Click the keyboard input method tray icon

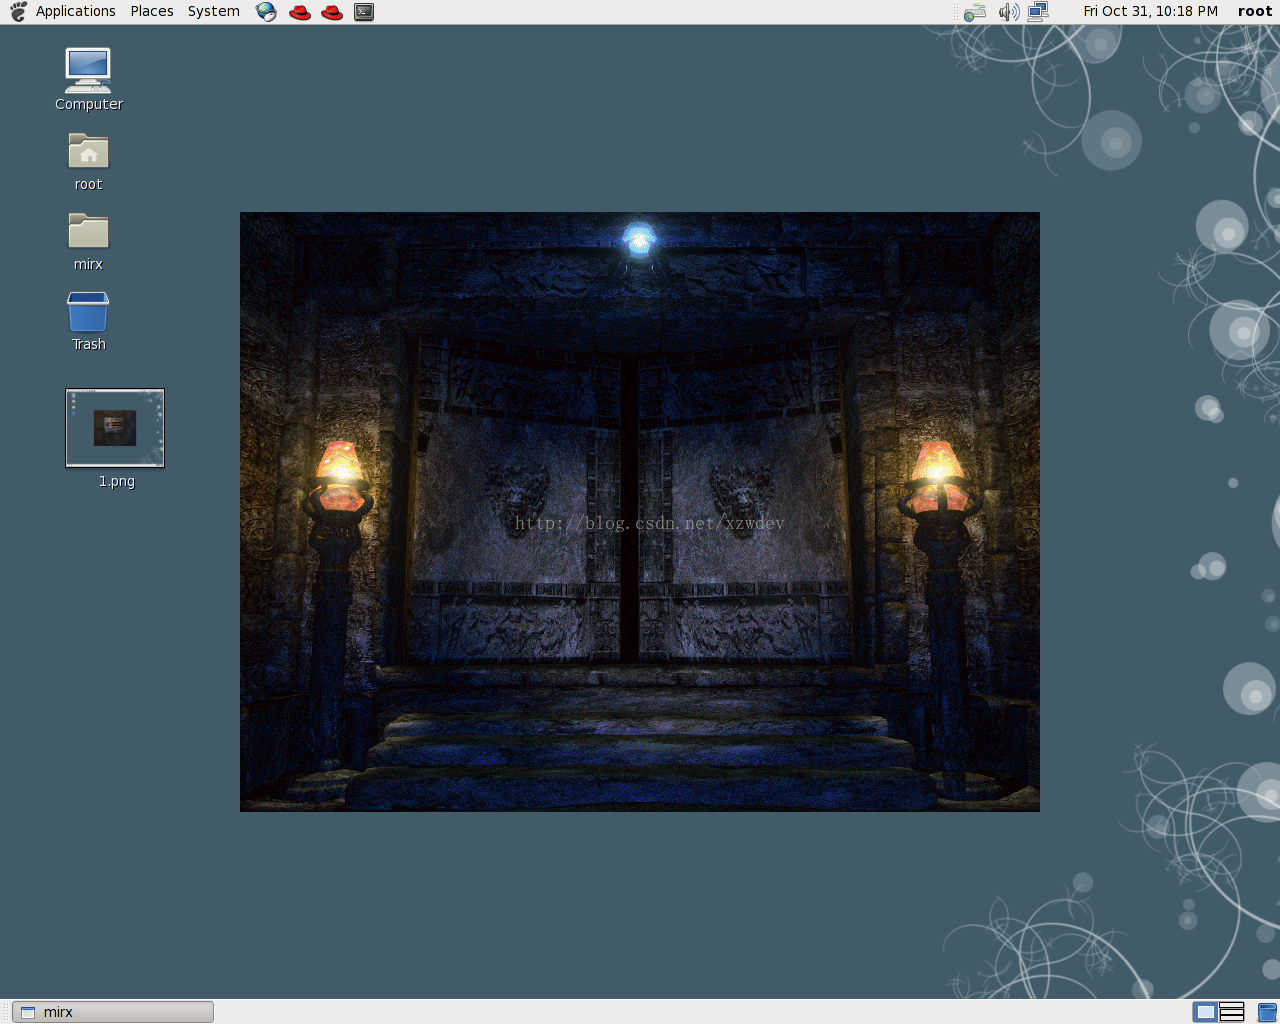coord(975,12)
